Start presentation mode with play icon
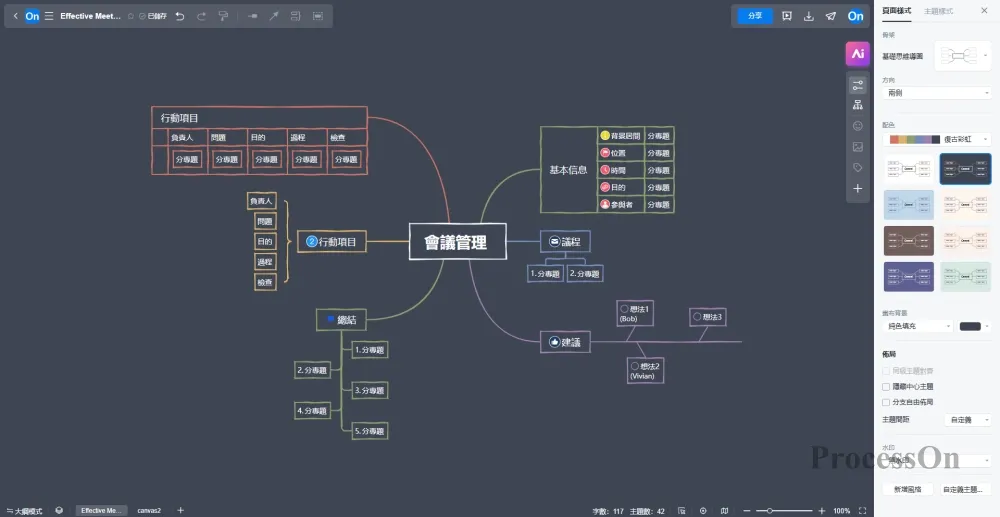This screenshot has width=1000, height=517. [x=787, y=16]
